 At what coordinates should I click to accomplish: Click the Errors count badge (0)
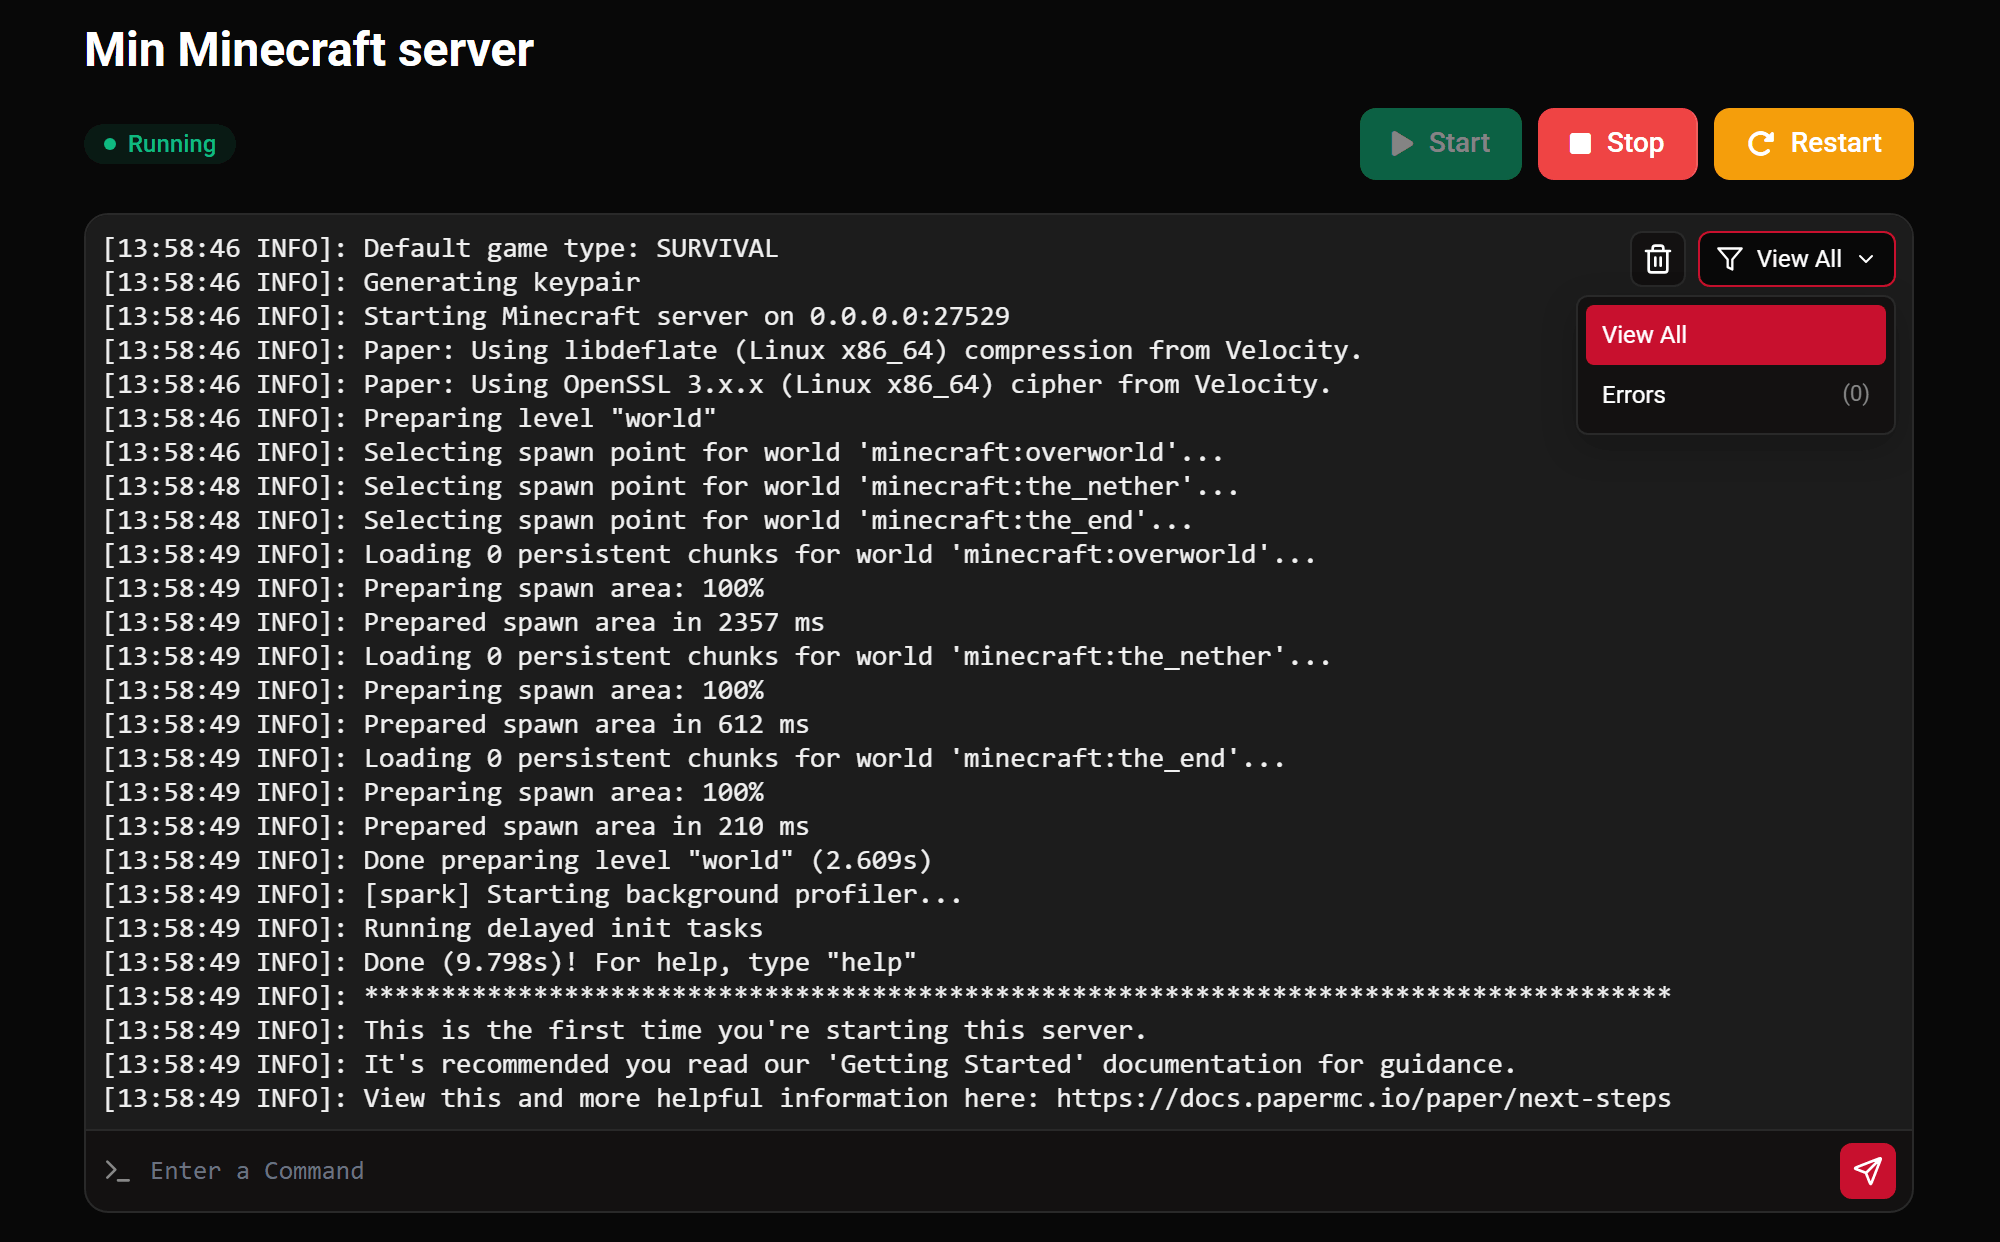click(x=1855, y=394)
